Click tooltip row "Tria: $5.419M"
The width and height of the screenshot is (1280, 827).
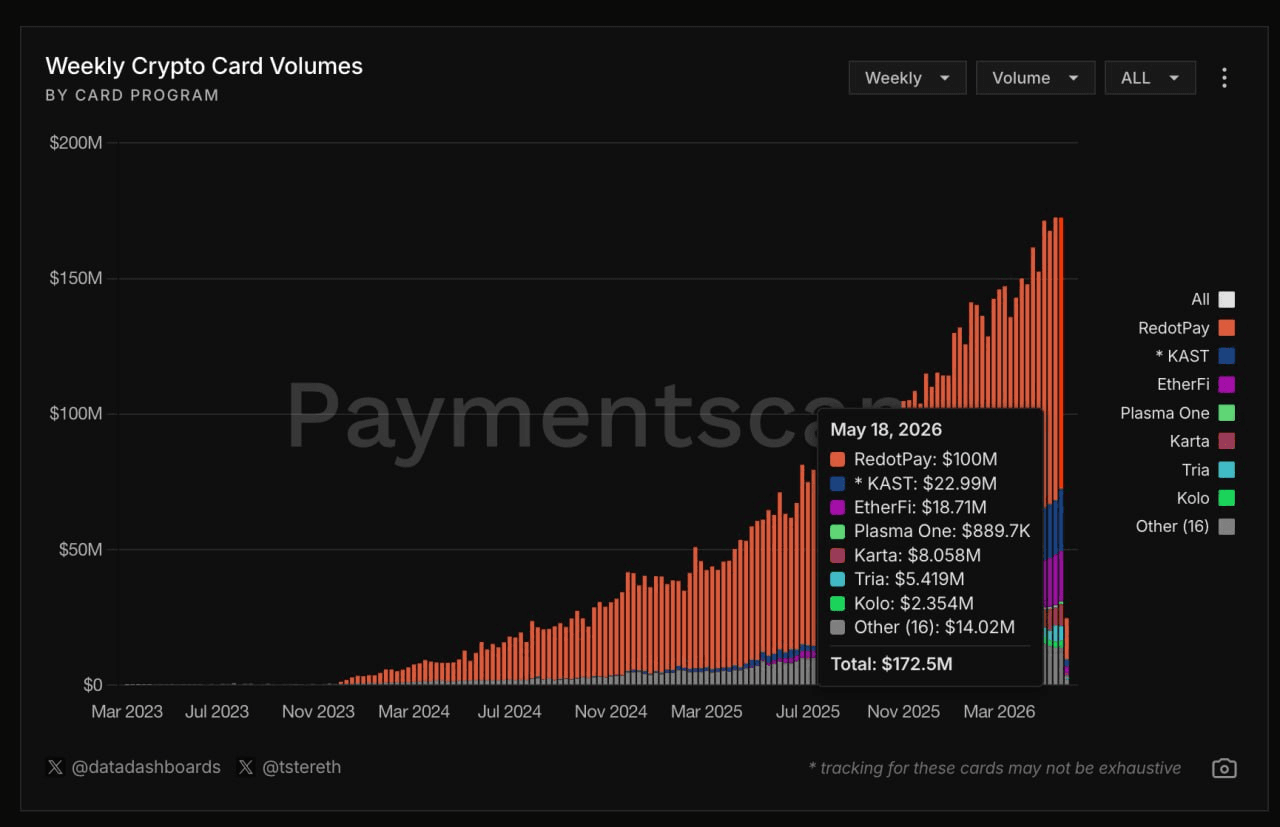tap(900, 579)
